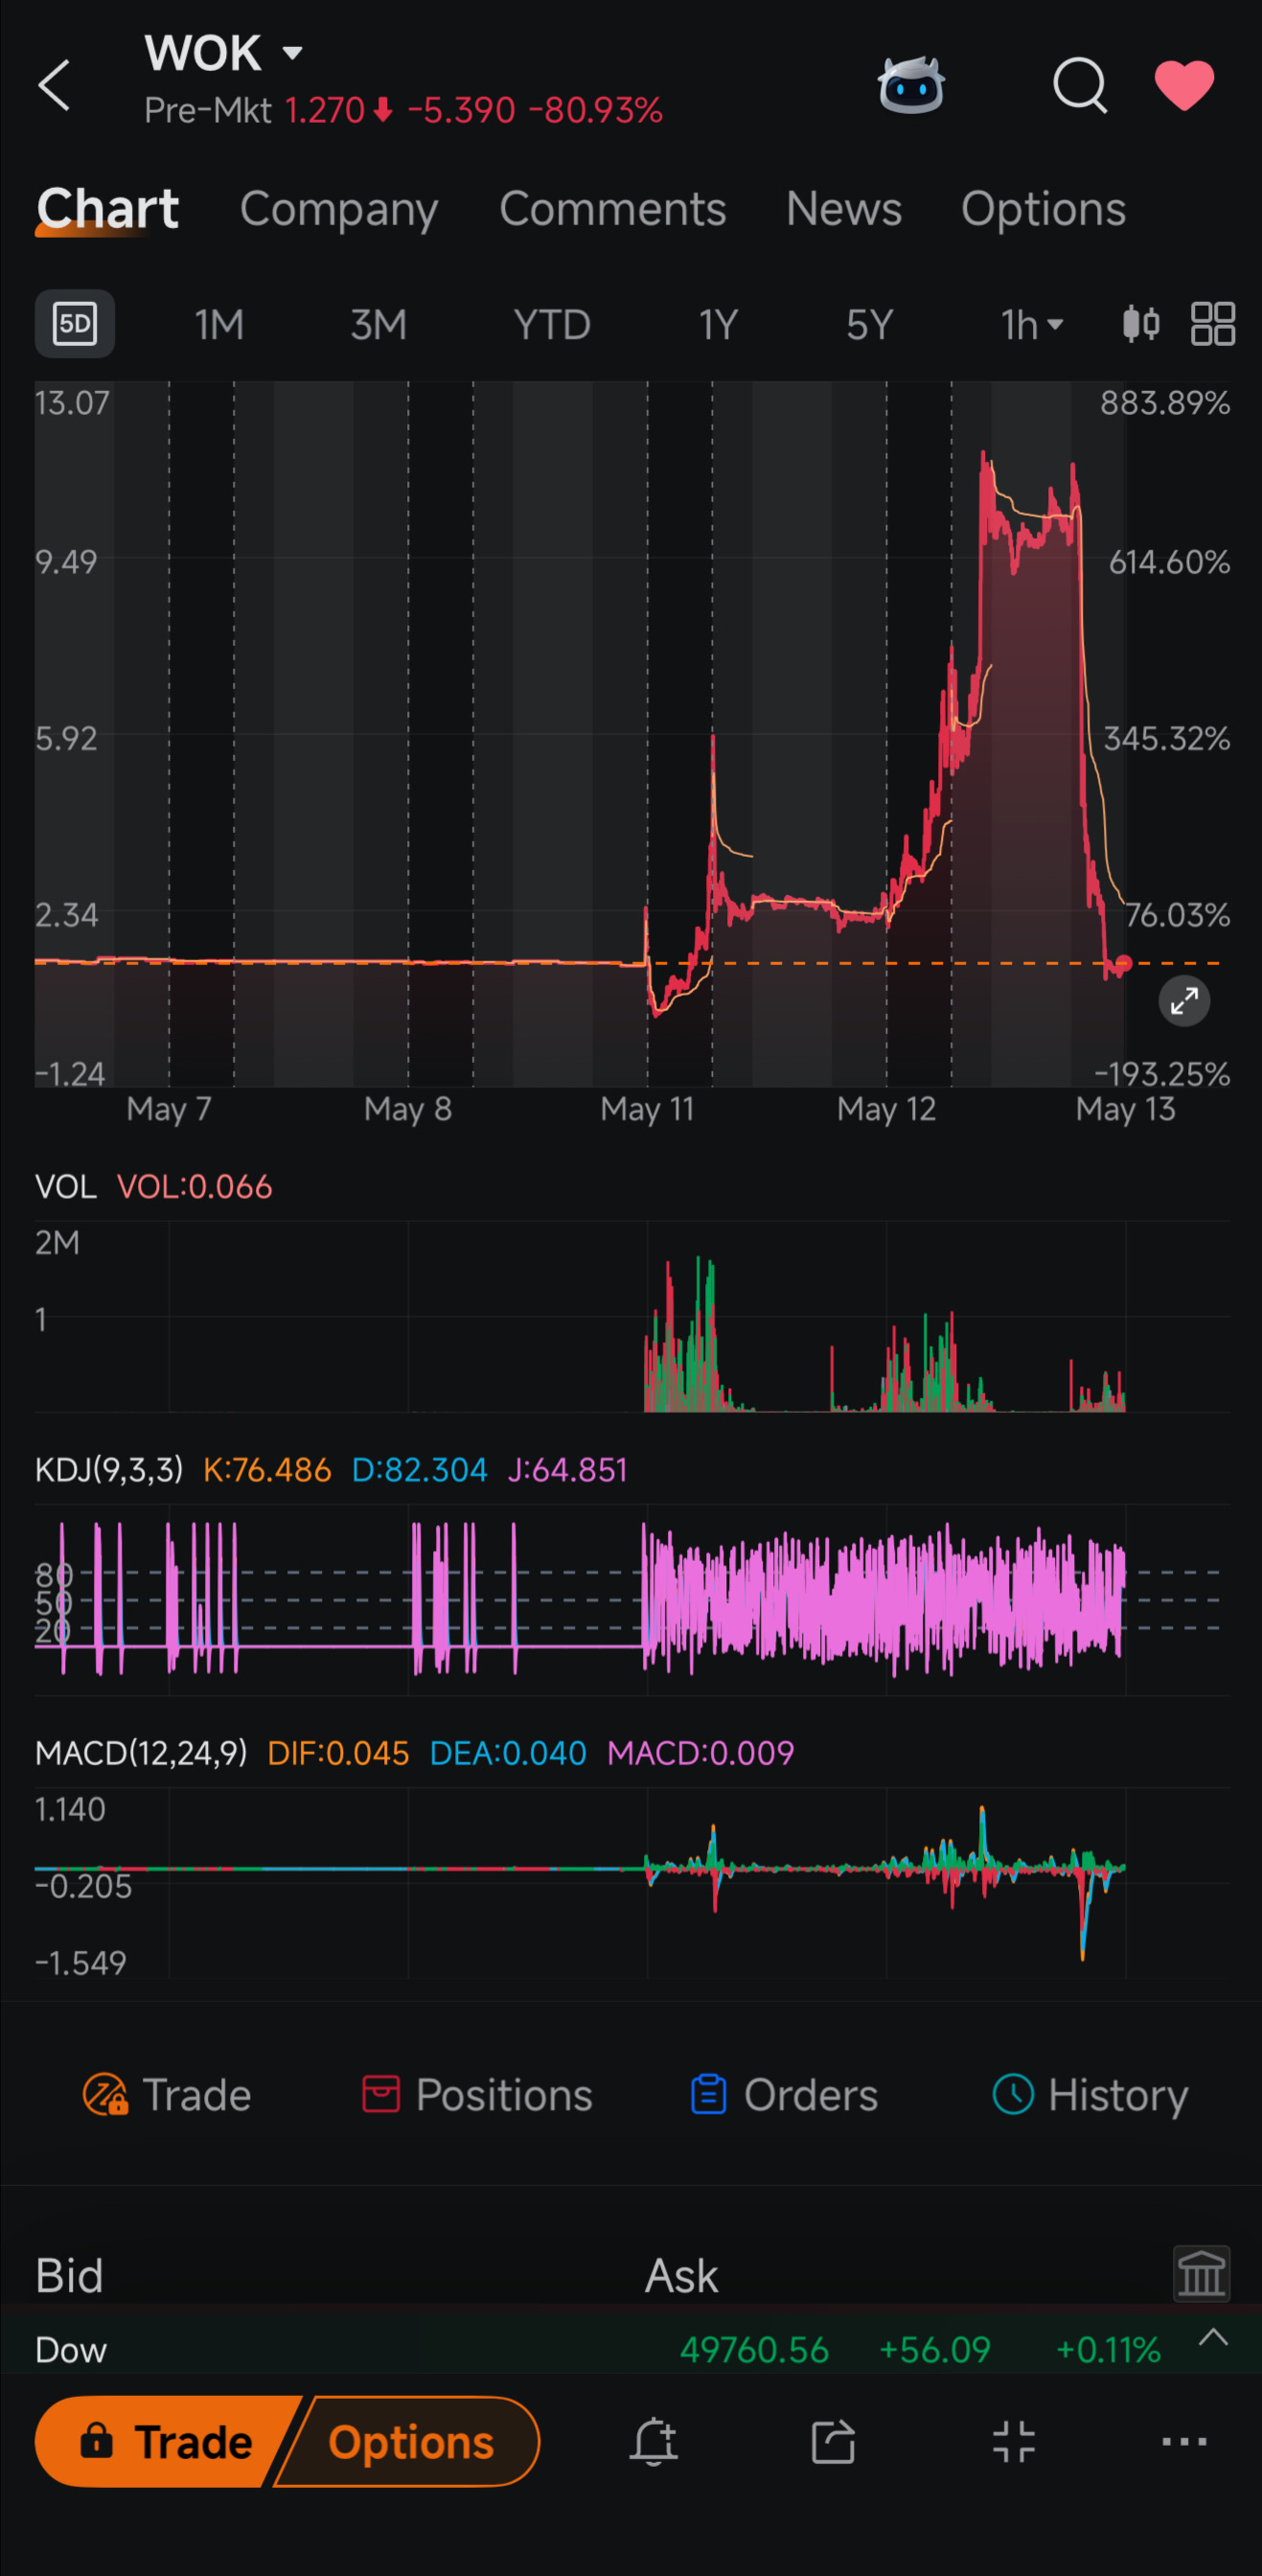Tap the May 11 date label
1262x2576 pixels.
[x=647, y=1108]
